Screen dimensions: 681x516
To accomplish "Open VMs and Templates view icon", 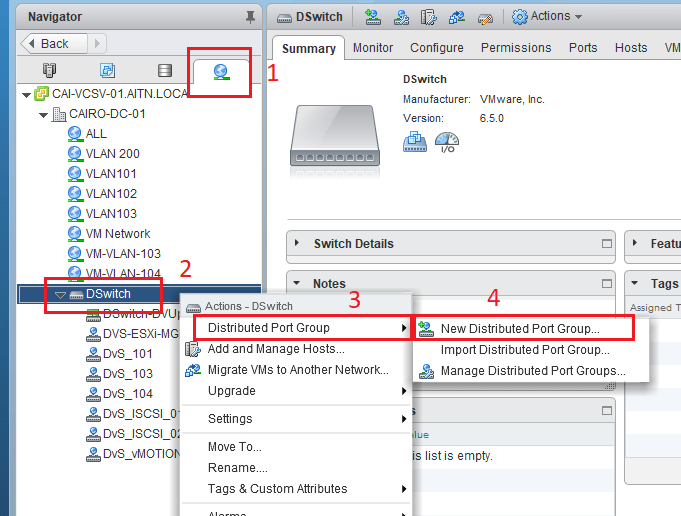I will [x=106, y=71].
